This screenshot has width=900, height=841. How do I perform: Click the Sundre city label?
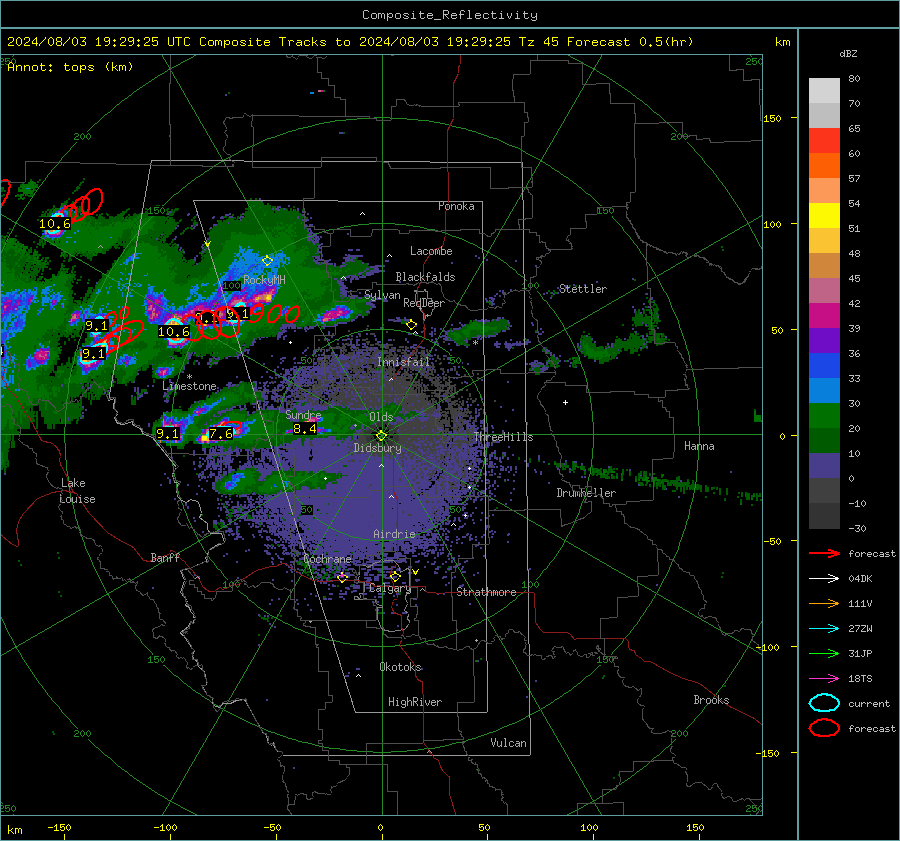pyautogui.click(x=303, y=414)
